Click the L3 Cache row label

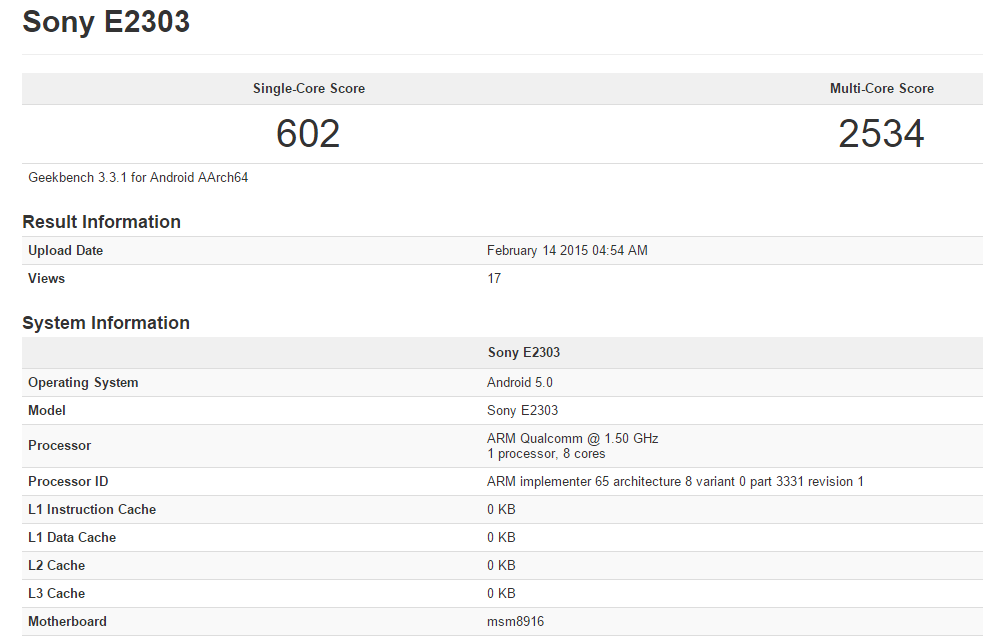coord(58,594)
